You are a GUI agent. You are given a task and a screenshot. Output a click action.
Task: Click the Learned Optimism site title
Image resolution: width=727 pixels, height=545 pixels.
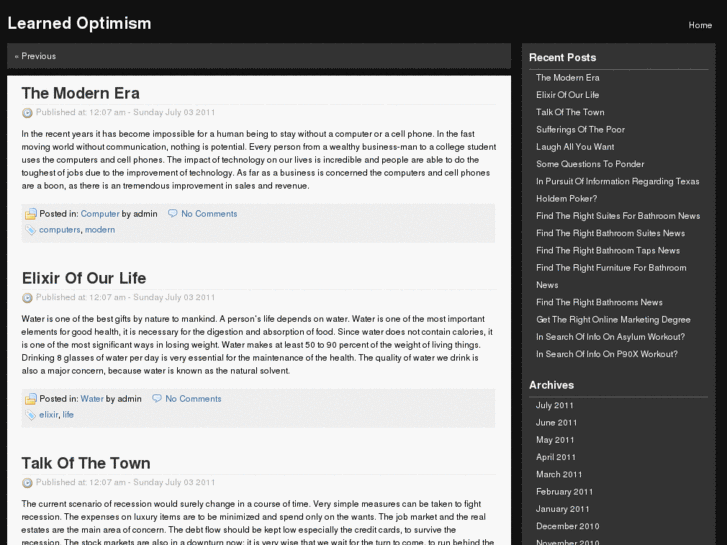coord(79,23)
